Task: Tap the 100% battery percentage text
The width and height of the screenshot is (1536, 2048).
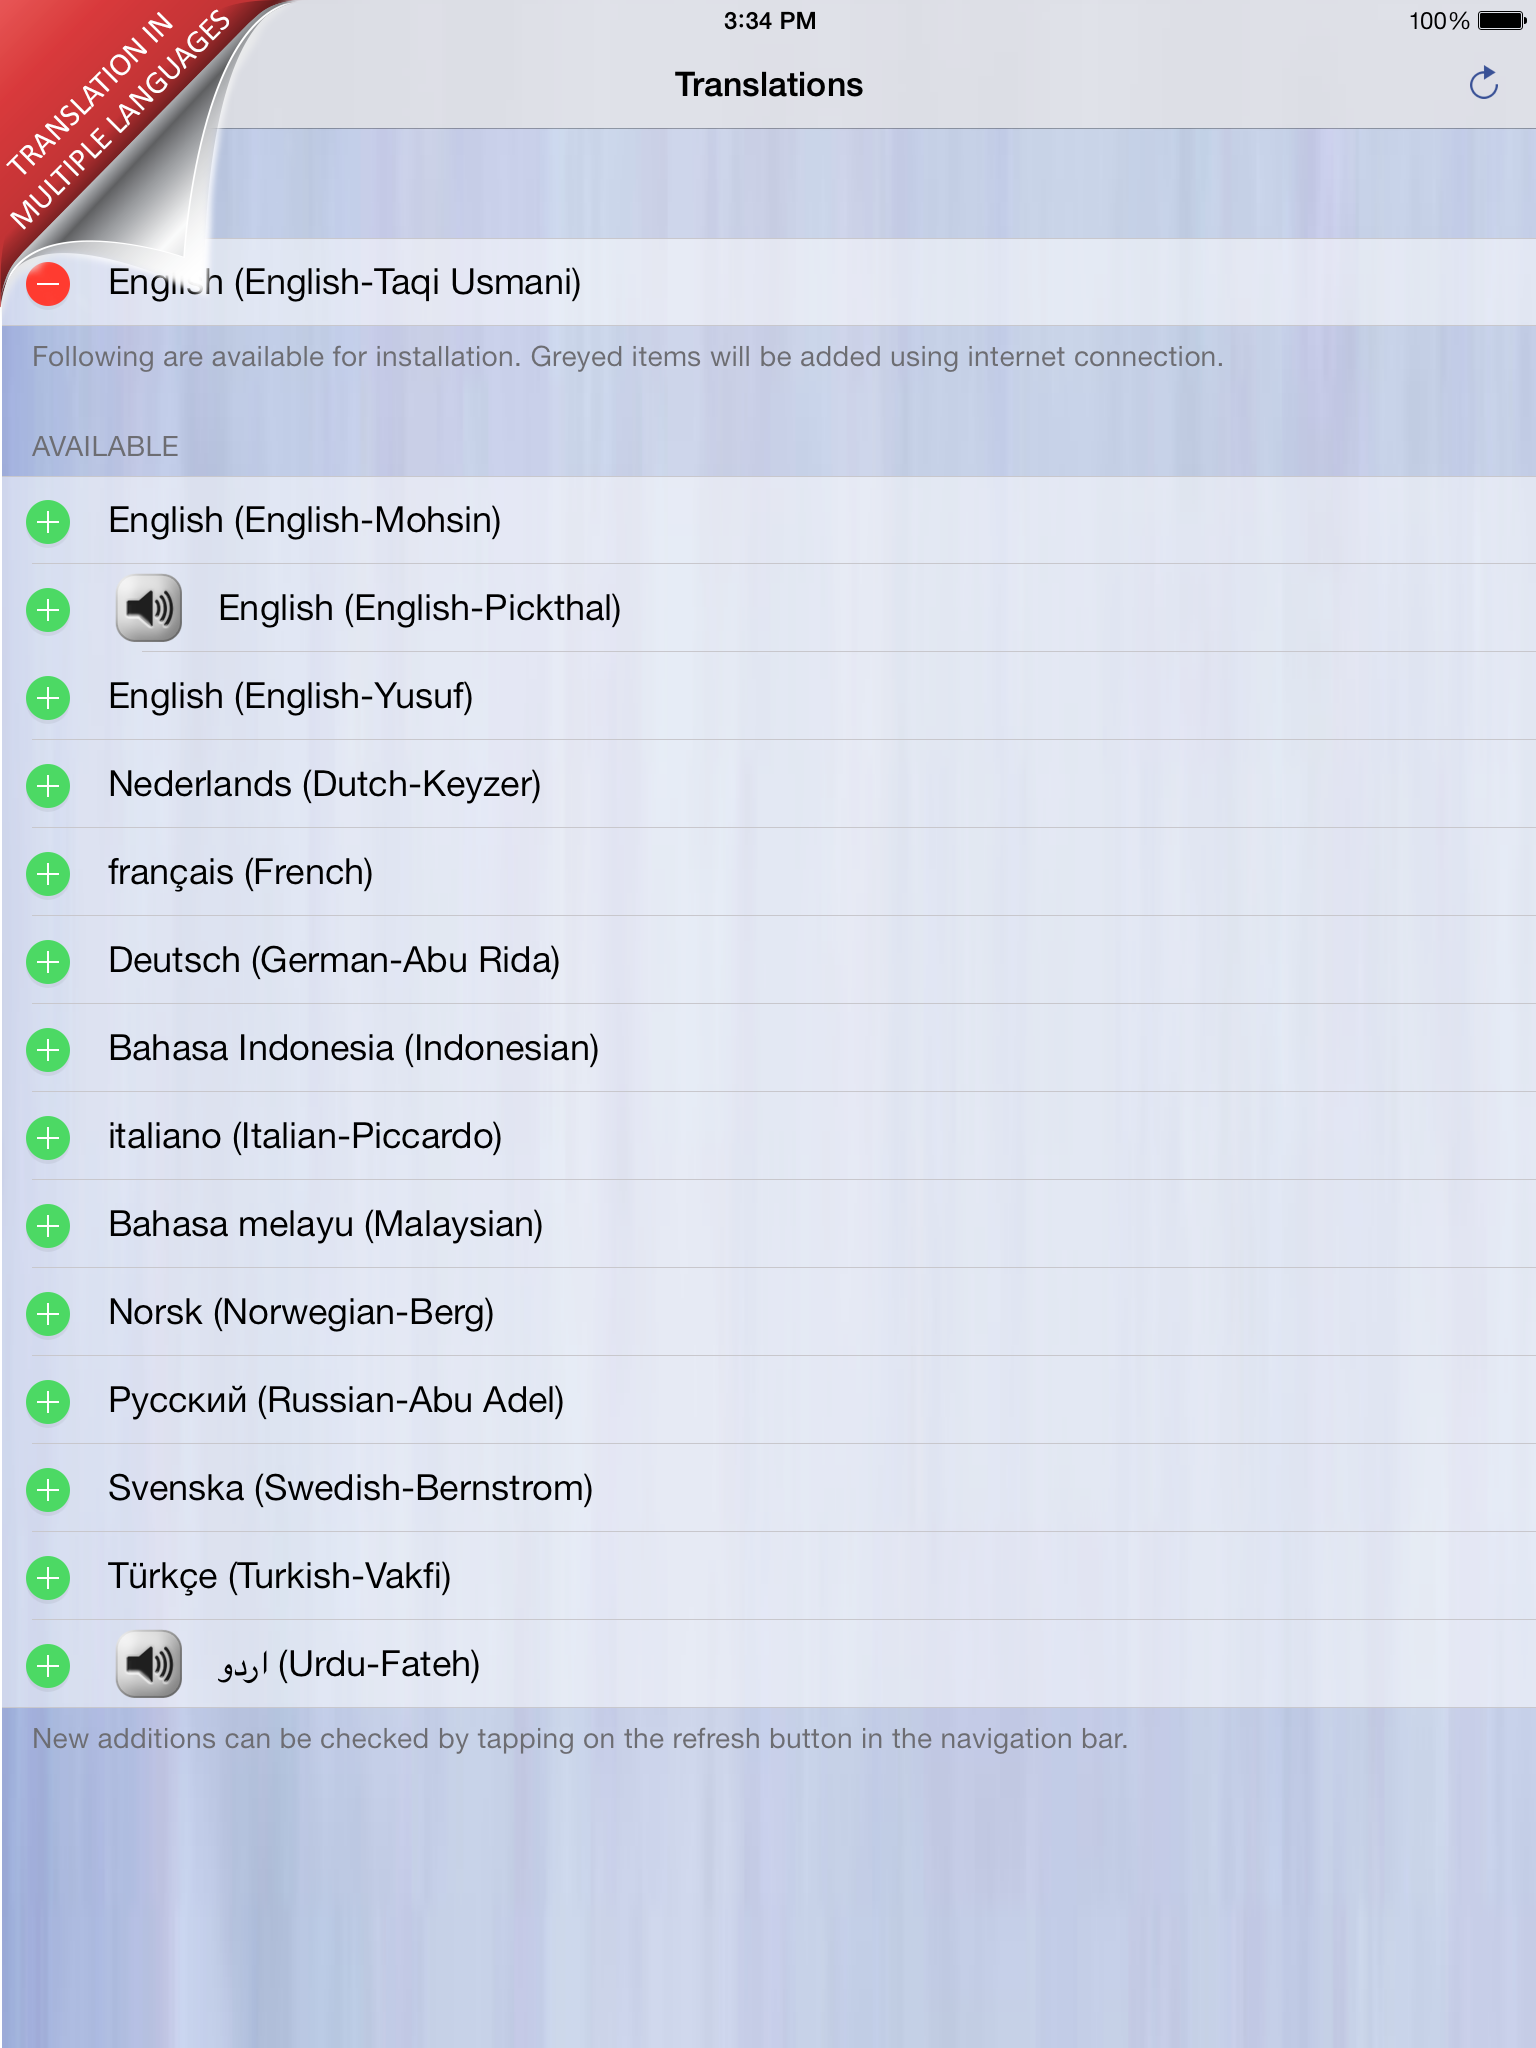Action: 1439,21
